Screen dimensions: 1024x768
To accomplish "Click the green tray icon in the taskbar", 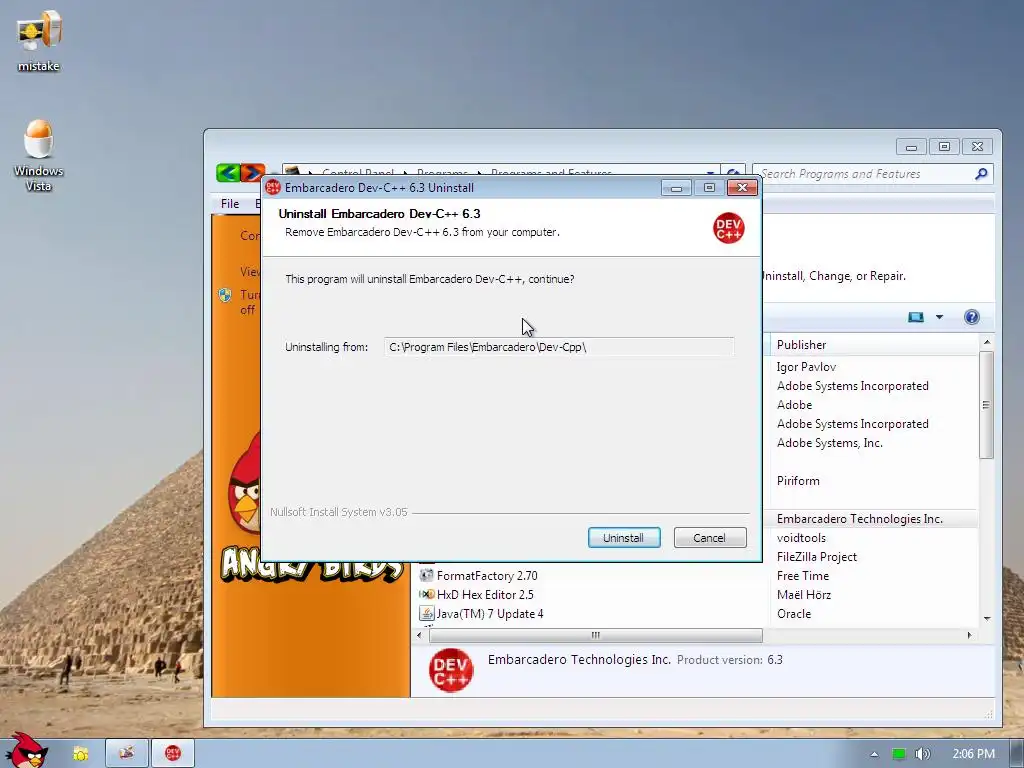I will tap(899, 754).
